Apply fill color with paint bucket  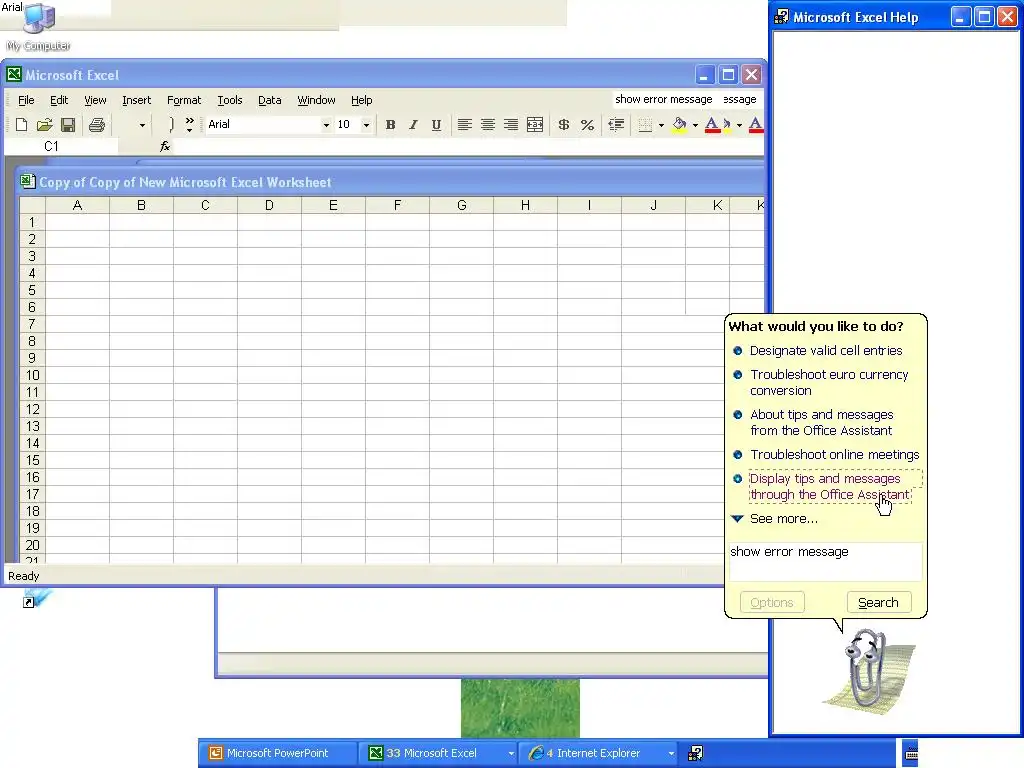click(x=679, y=124)
